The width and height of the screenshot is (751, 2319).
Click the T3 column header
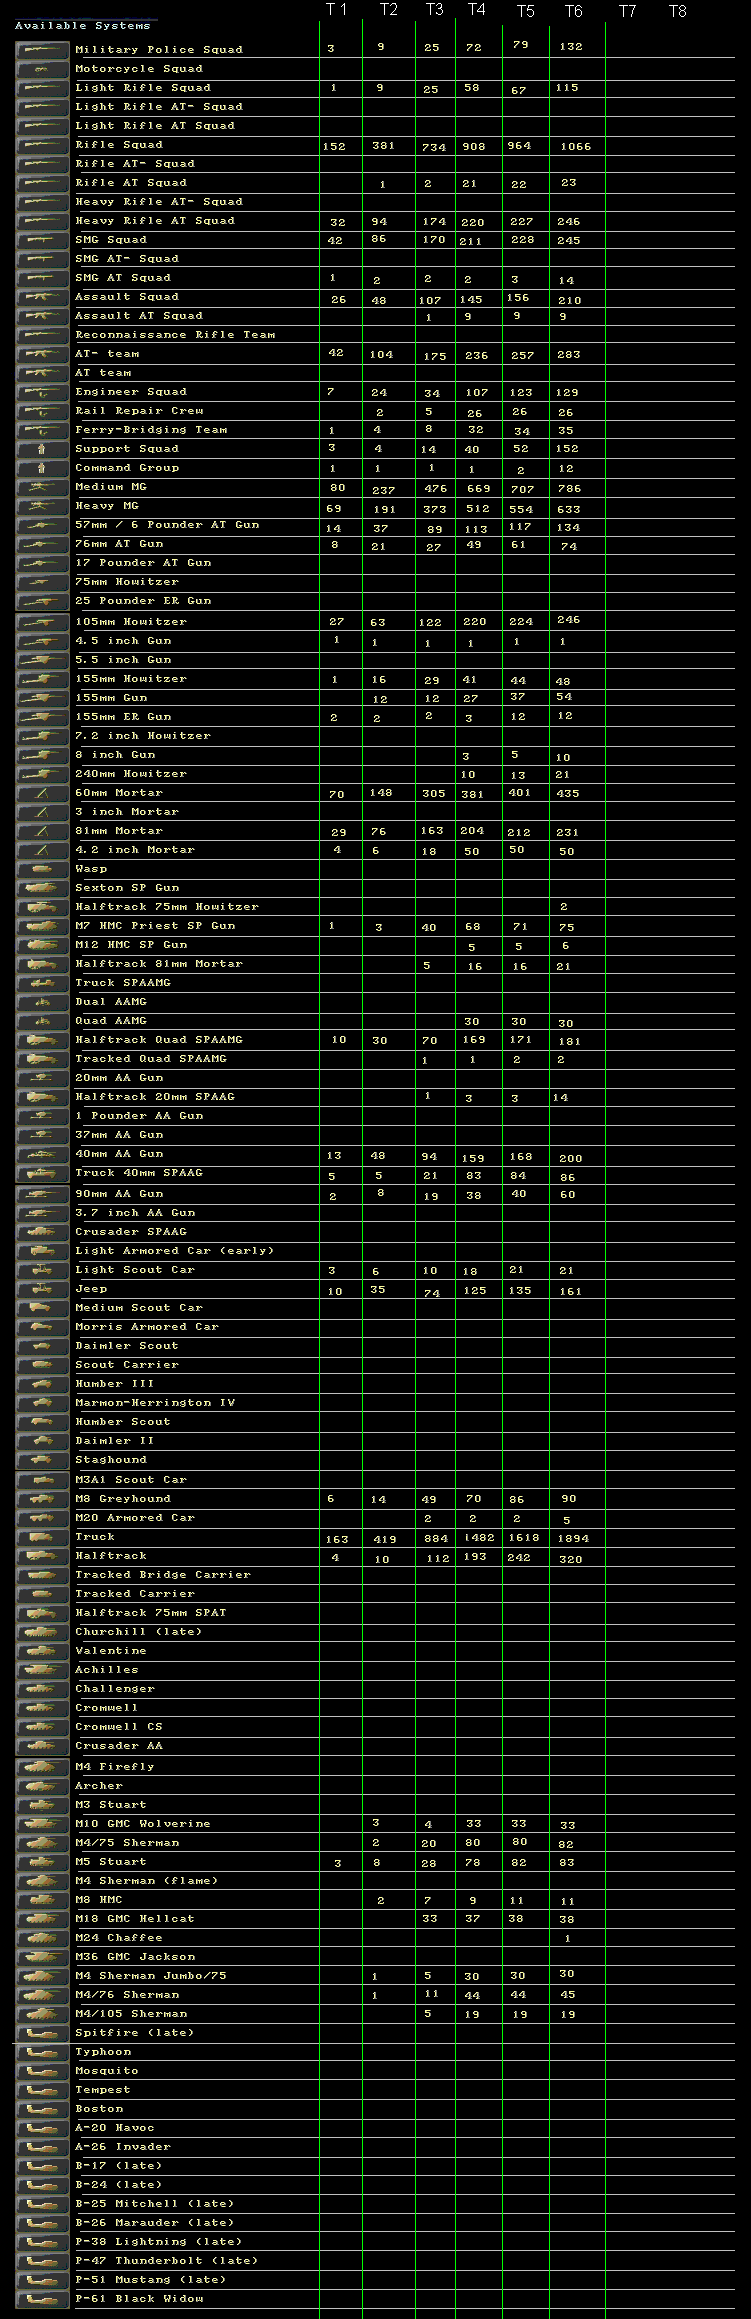(x=434, y=10)
